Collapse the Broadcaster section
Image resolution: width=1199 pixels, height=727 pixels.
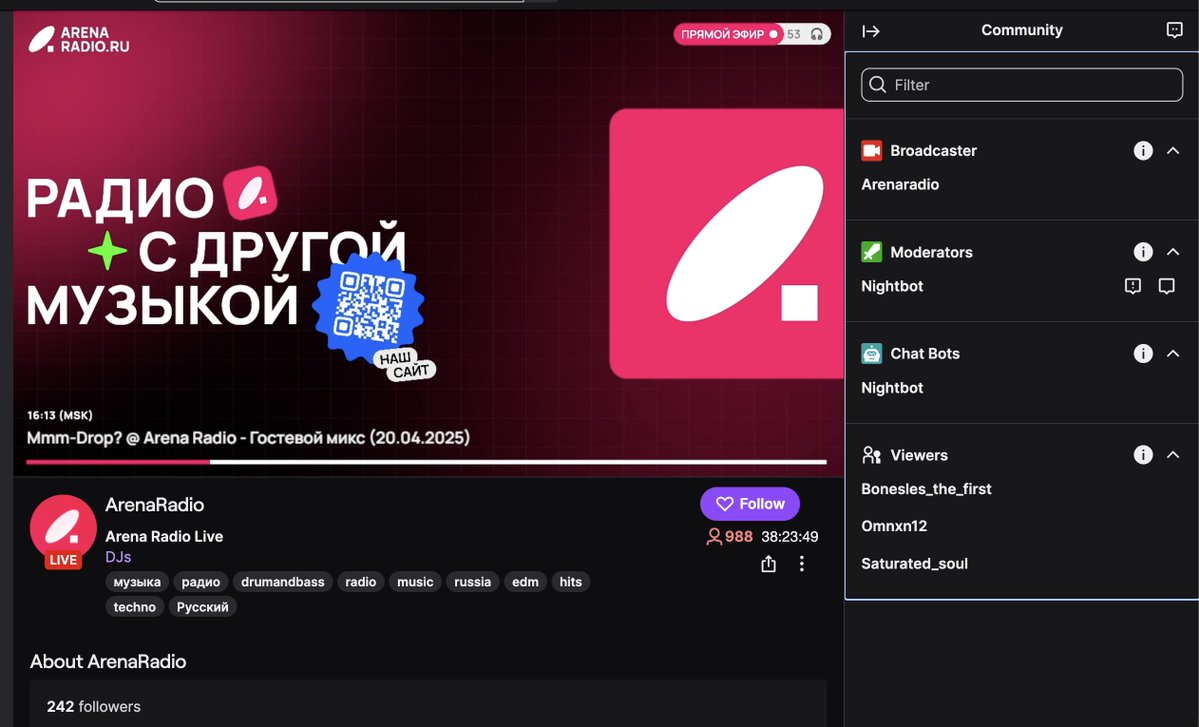[x=1172, y=151]
